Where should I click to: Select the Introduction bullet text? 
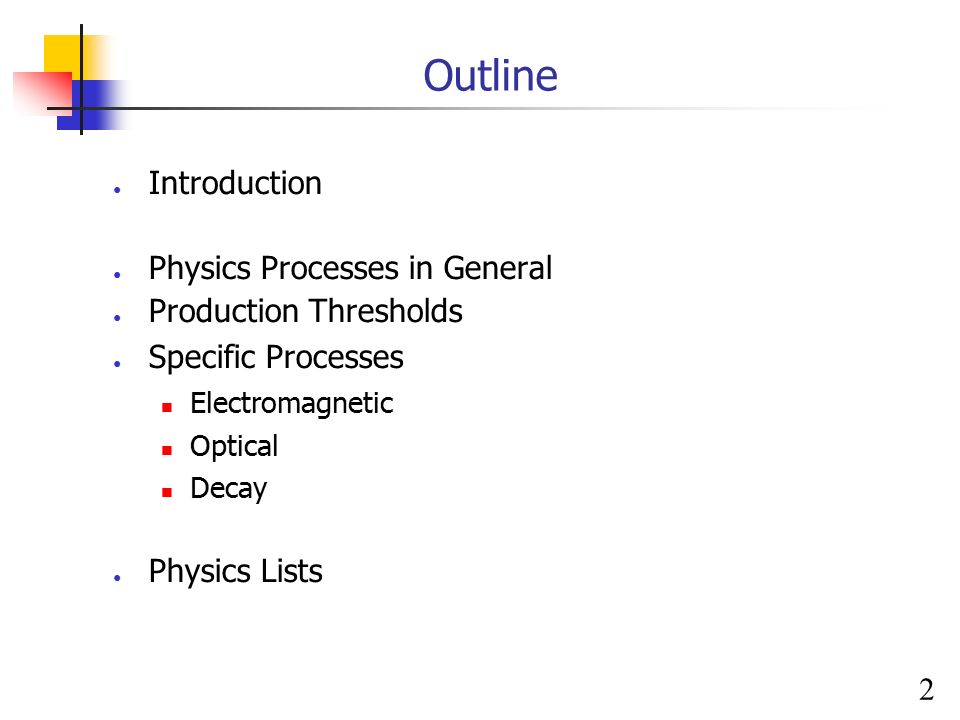(x=235, y=183)
